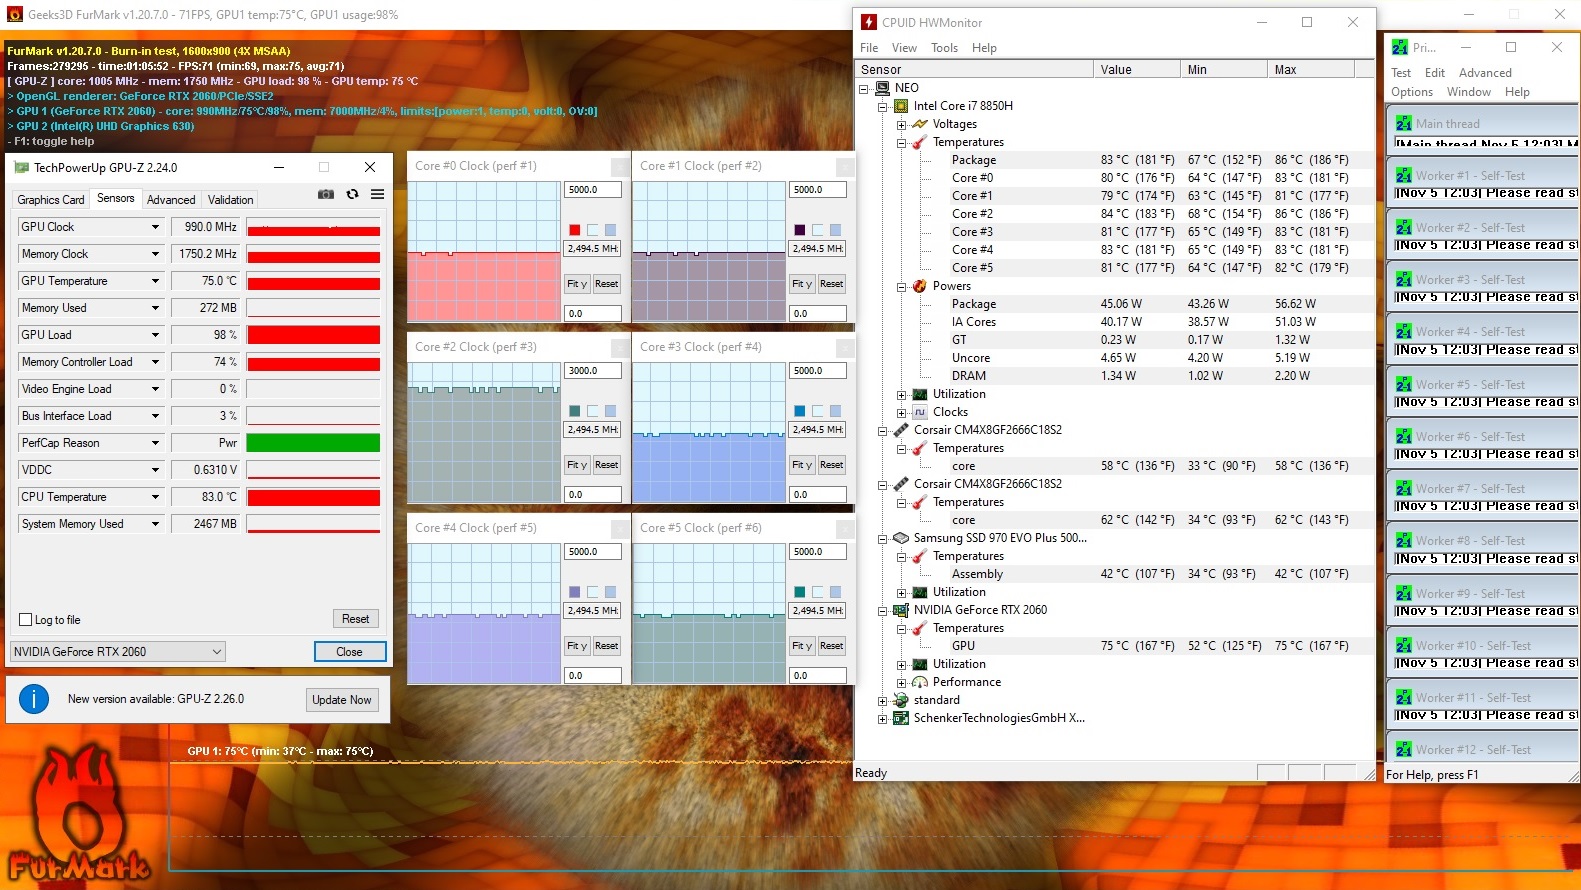The image size is (1581, 890).
Task: Switch to the Graphics Card tab in GPU-Z
Action: [x=51, y=200]
